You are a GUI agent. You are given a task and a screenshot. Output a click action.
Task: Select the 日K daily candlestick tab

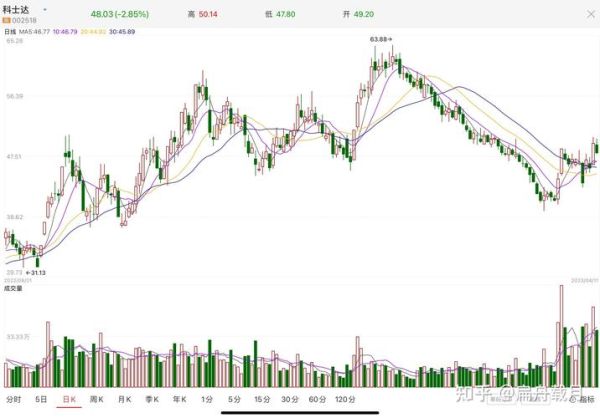(69, 399)
